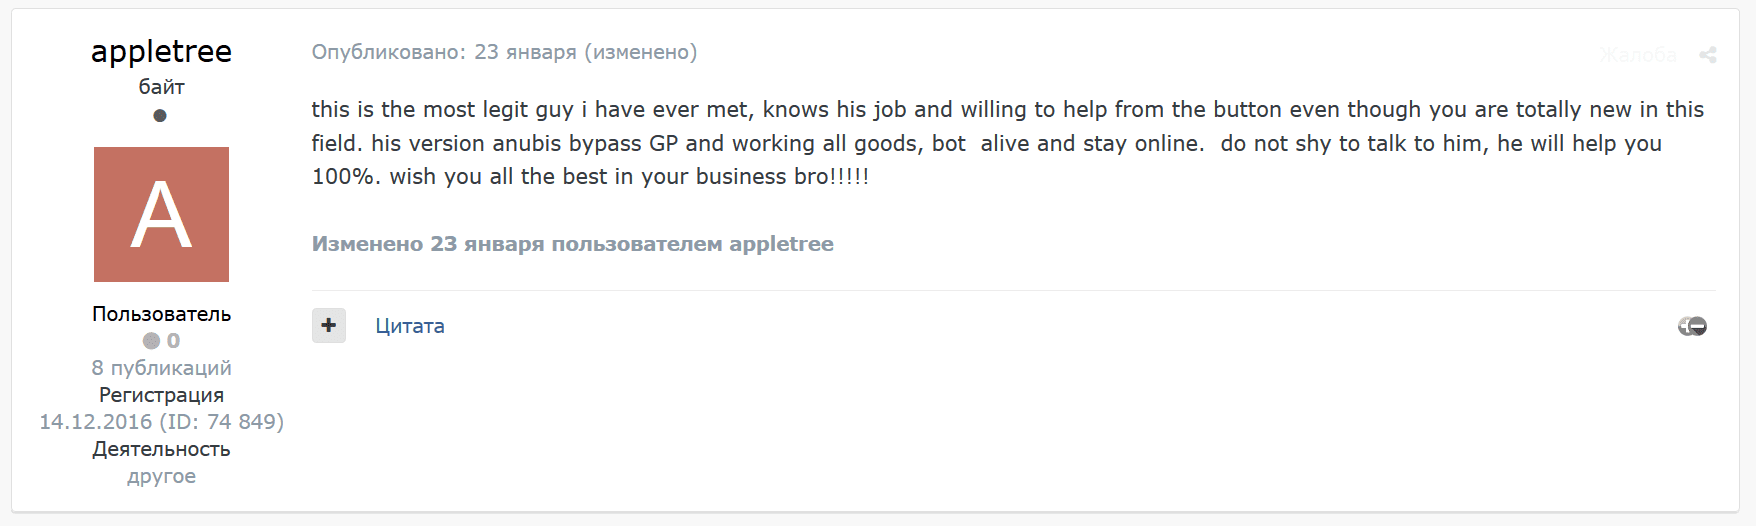Click the share post icon
This screenshot has height=526, width=1756.
(x=1708, y=55)
